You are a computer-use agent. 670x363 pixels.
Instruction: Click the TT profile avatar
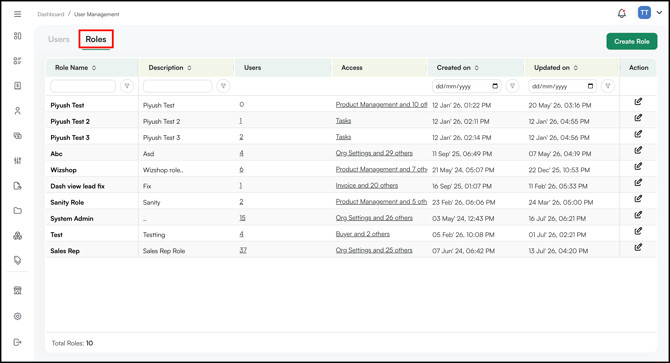pos(644,13)
